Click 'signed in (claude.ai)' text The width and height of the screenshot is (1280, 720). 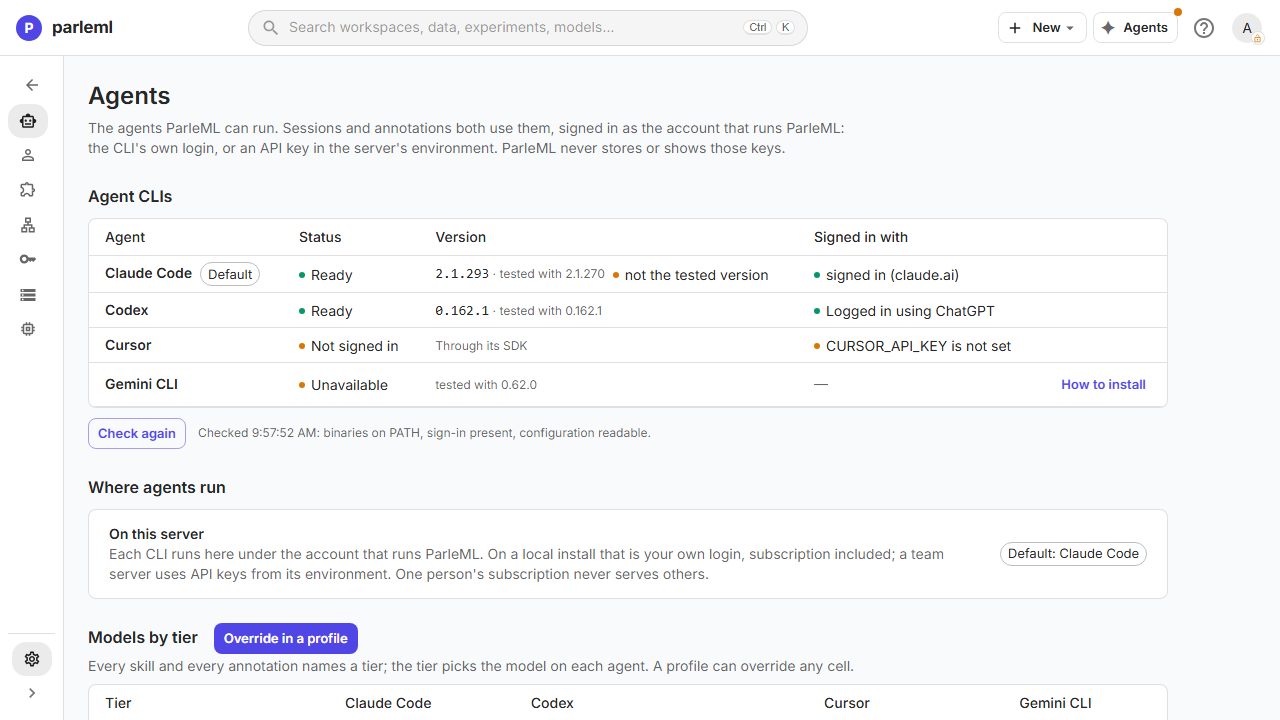[x=892, y=275]
